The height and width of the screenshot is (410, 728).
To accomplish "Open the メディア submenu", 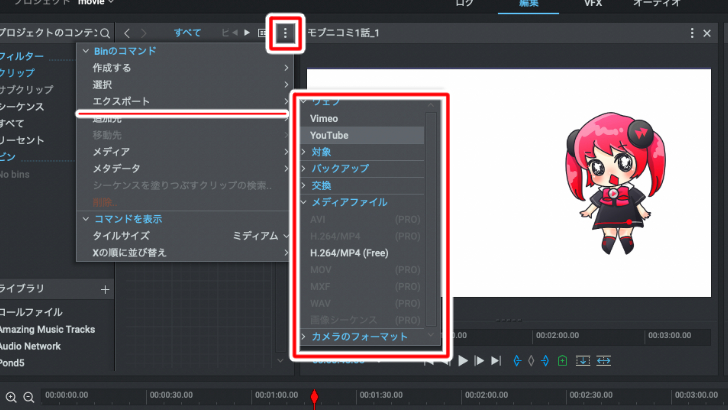I will [184, 152].
